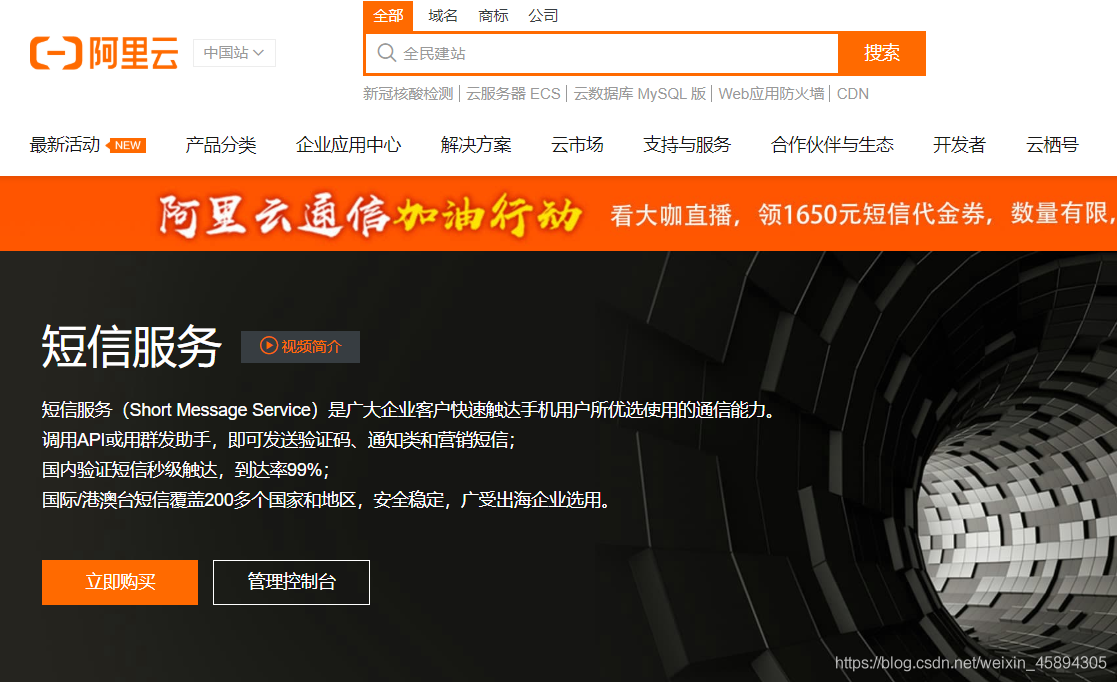Open the 支持与服务 menu

(x=687, y=145)
